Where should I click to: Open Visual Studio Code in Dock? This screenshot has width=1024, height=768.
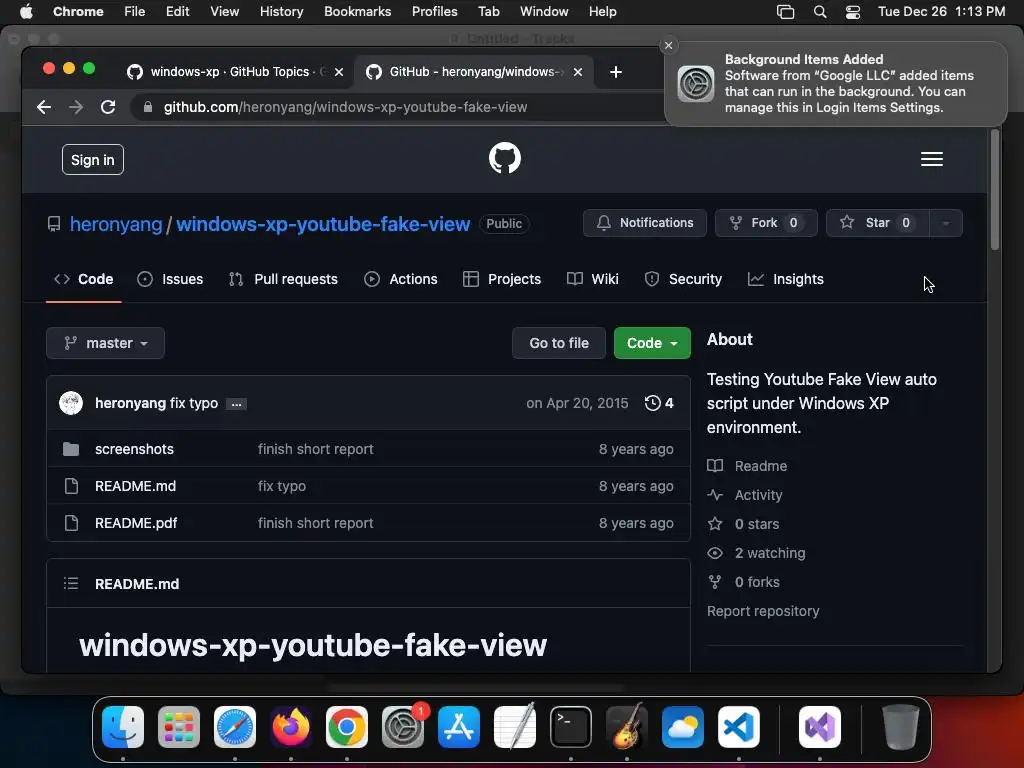pyautogui.click(x=739, y=727)
